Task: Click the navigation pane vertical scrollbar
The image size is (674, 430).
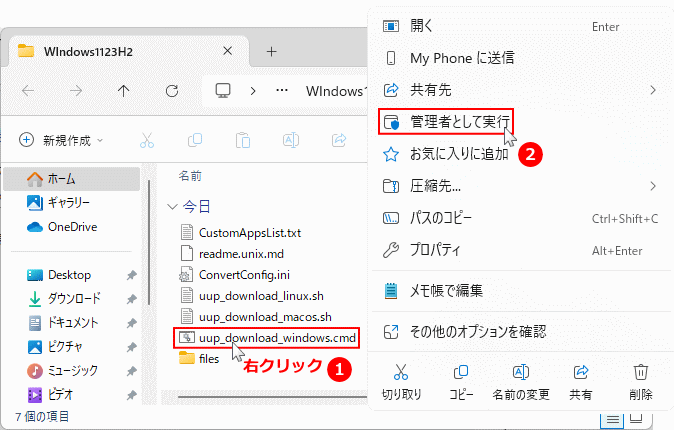Action: [x=149, y=242]
